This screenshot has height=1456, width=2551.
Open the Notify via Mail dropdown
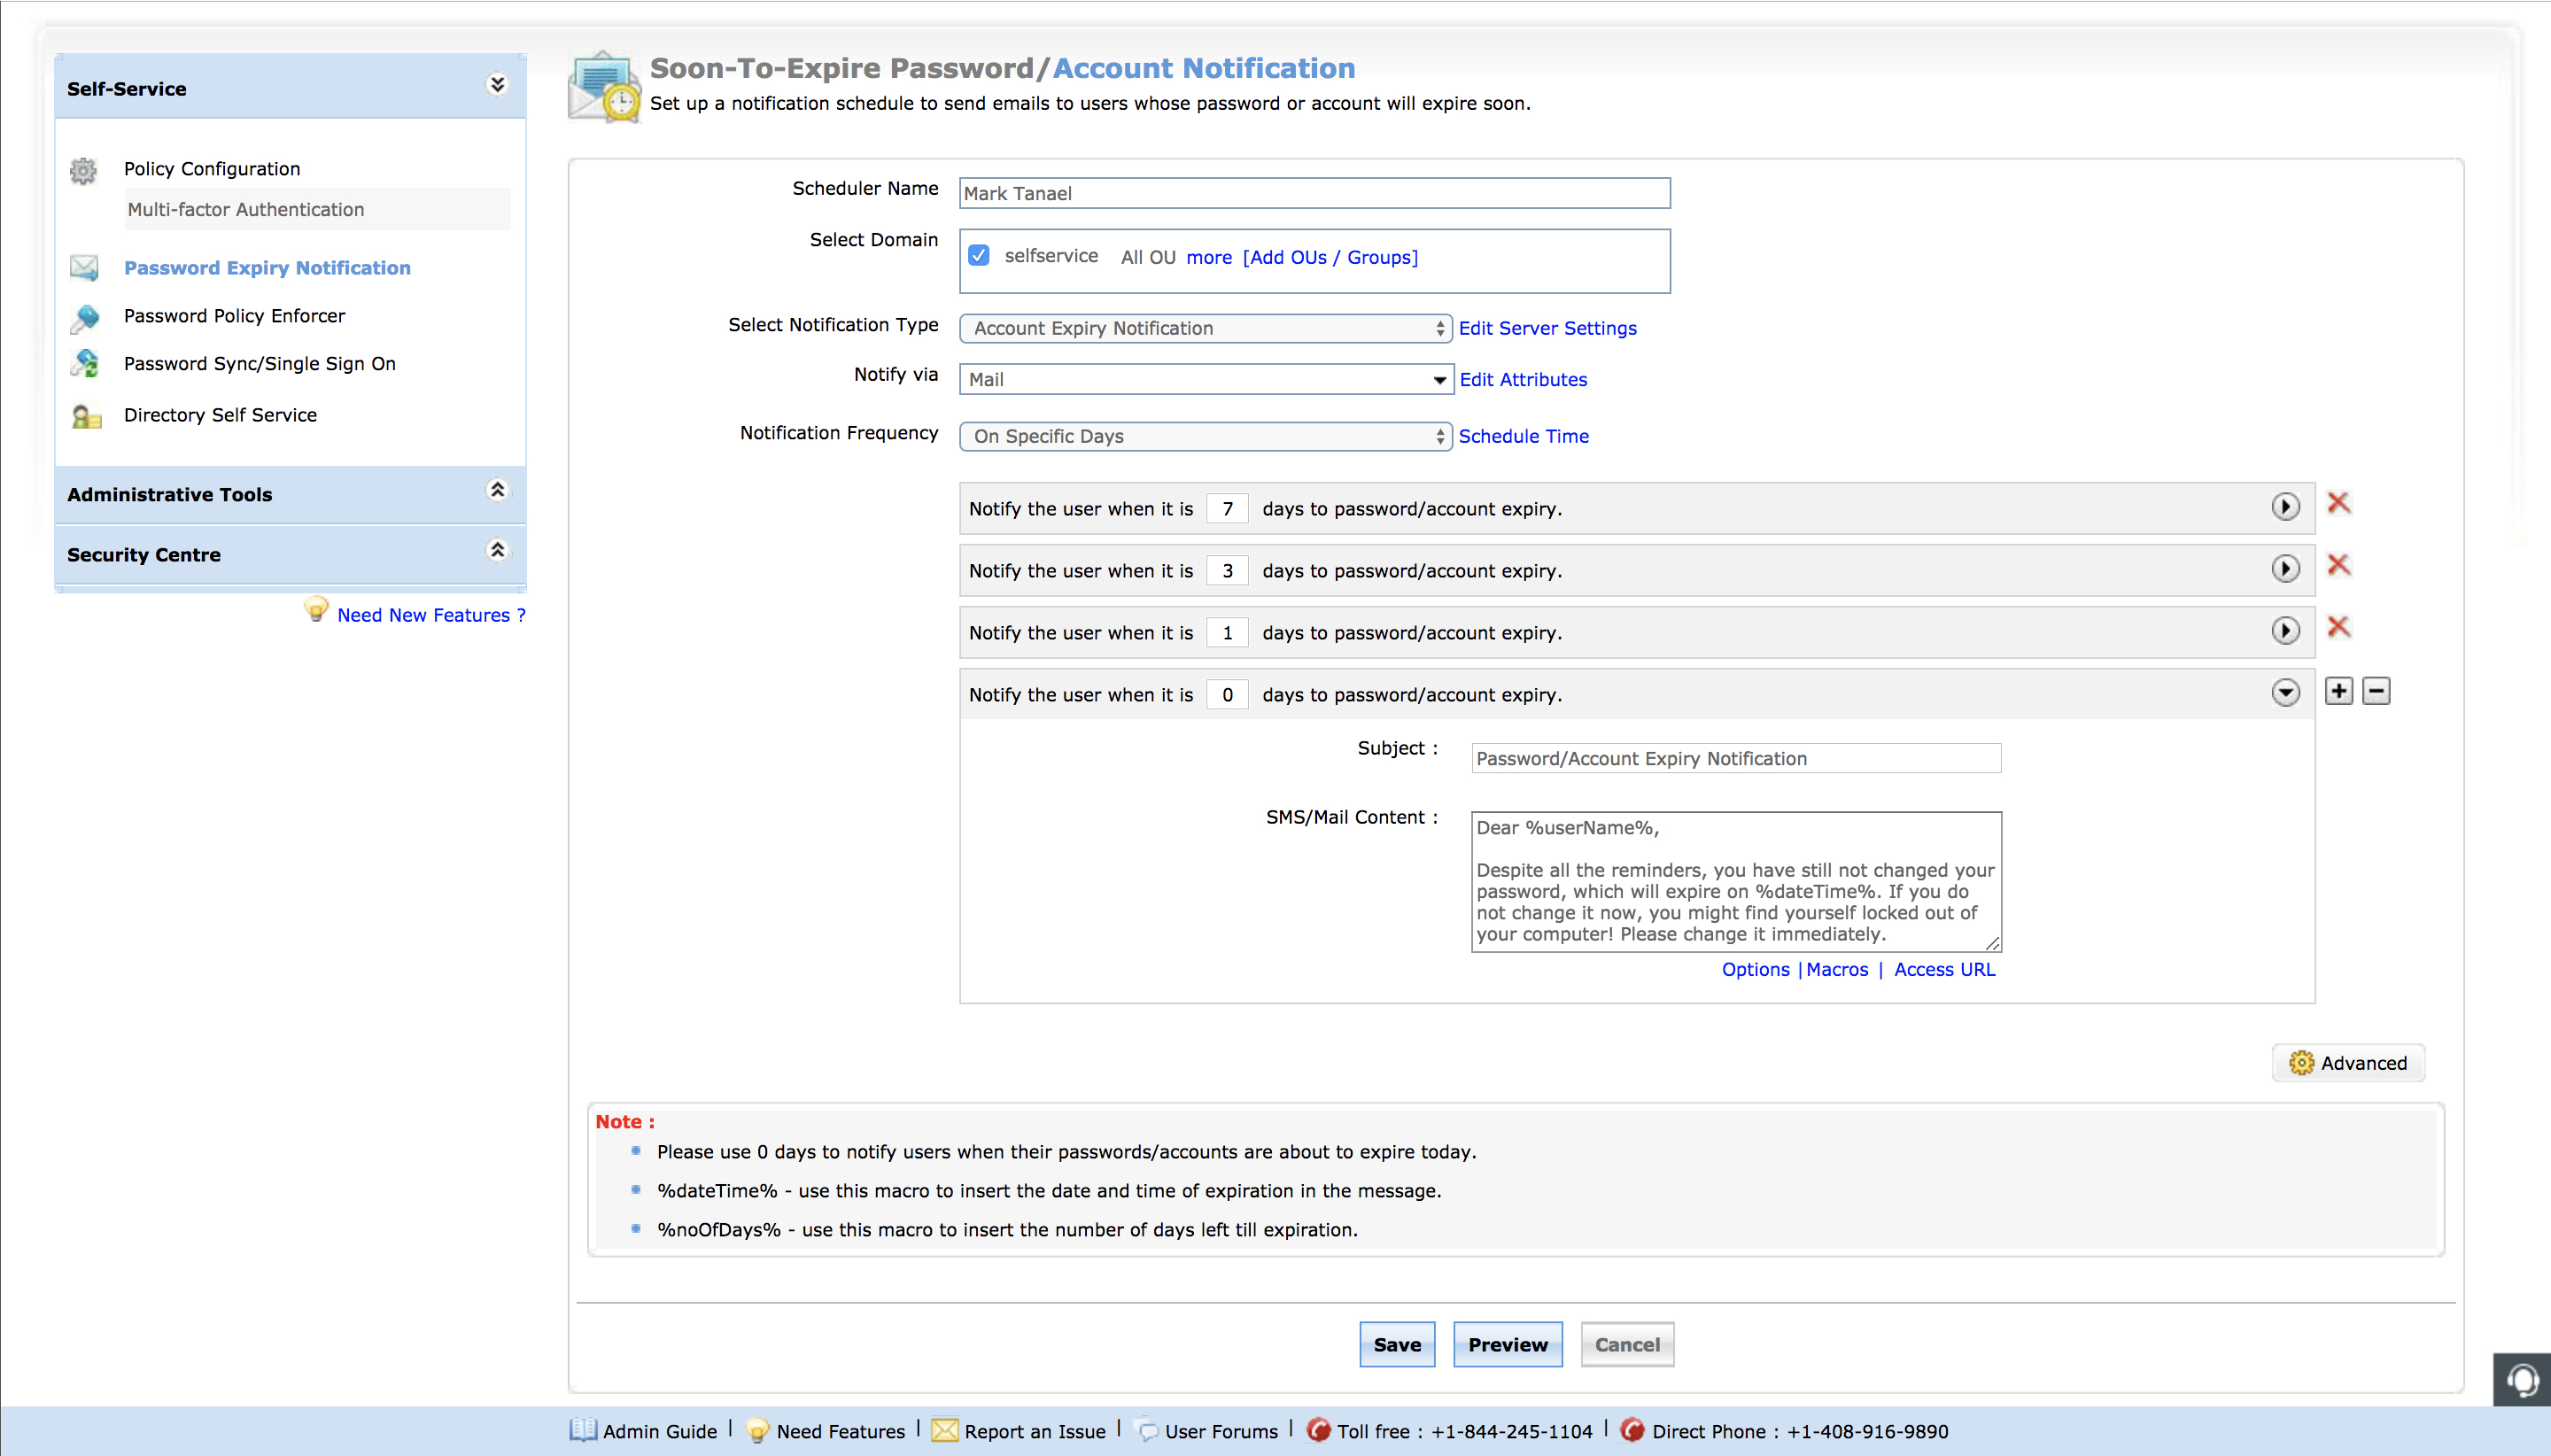click(x=1205, y=379)
